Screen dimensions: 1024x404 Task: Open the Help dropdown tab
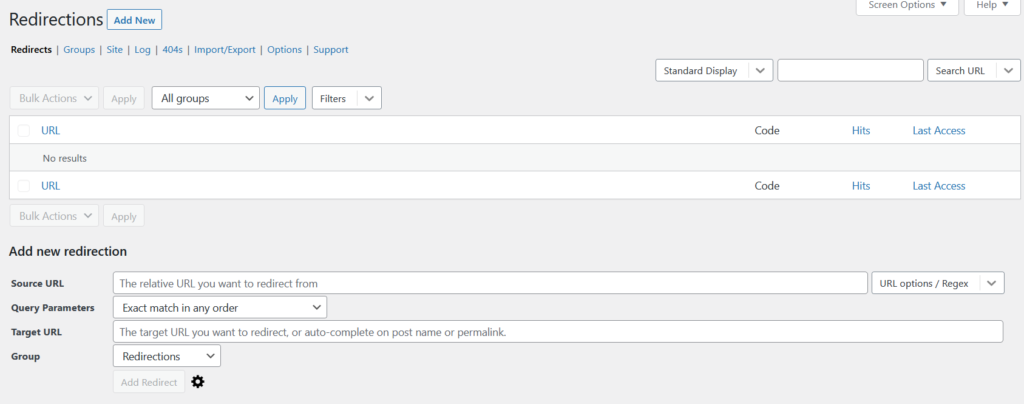[x=992, y=5]
